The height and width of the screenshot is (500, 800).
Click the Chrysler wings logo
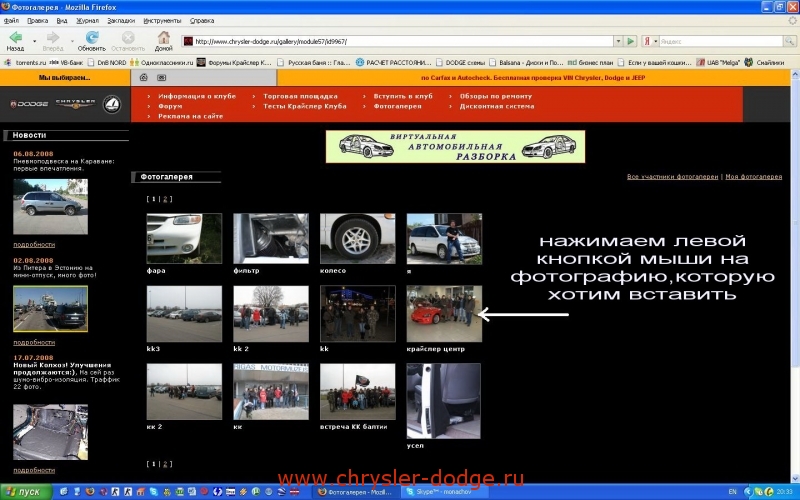[75, 104]
